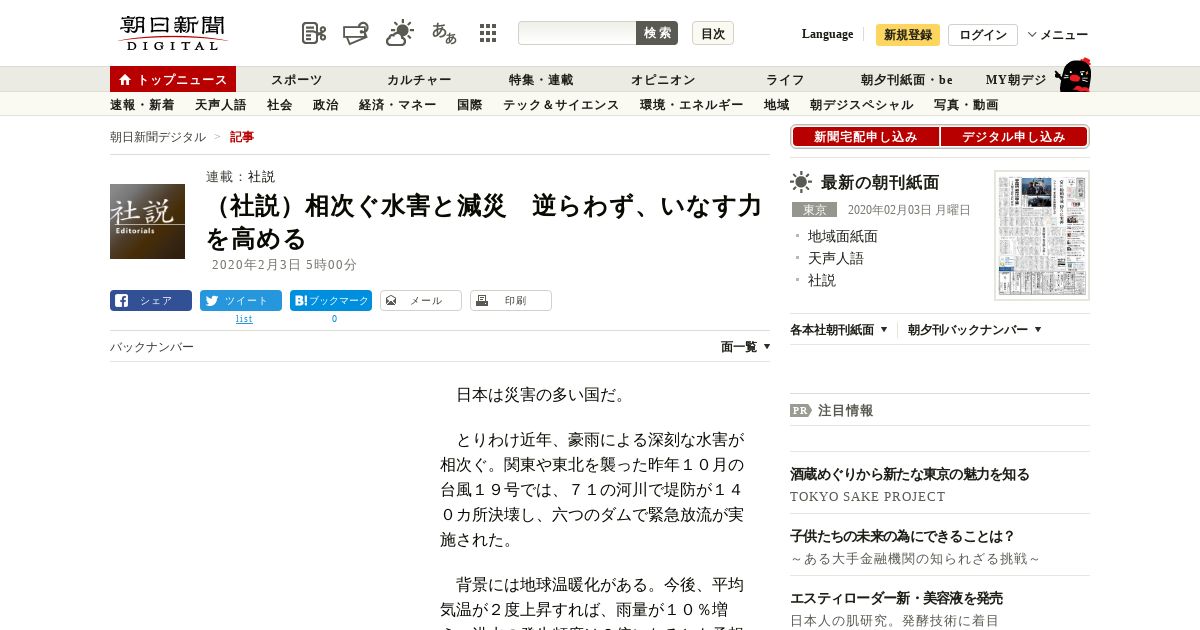Expand 各本社朝刊紙面 dropdown

[839, 329]
